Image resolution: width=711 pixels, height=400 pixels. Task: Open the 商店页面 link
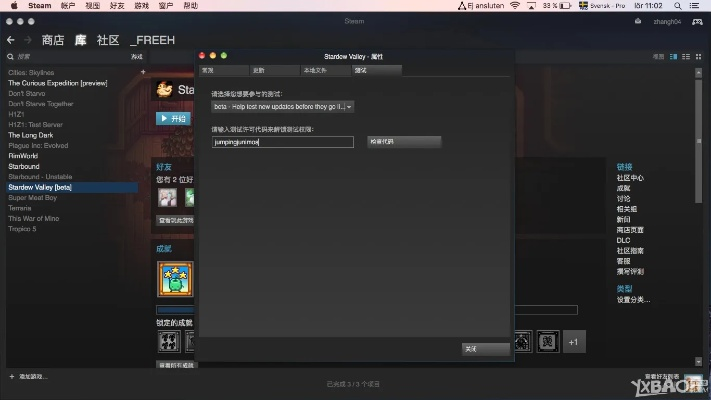tap(630, 230)
